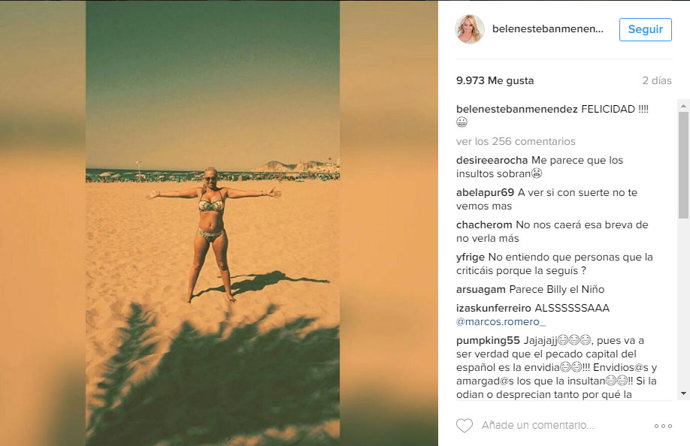Viewport: 690px width, 446px height.
Task: Click the 2 días post timestamp
Action: pos(657,80)
